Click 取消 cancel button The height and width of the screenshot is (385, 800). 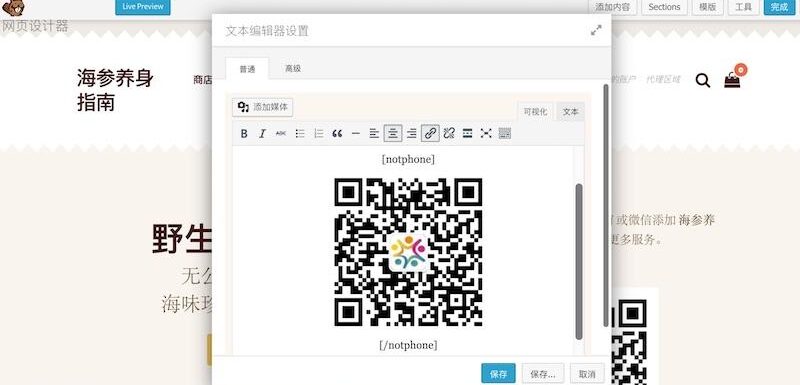click(587, 374)
